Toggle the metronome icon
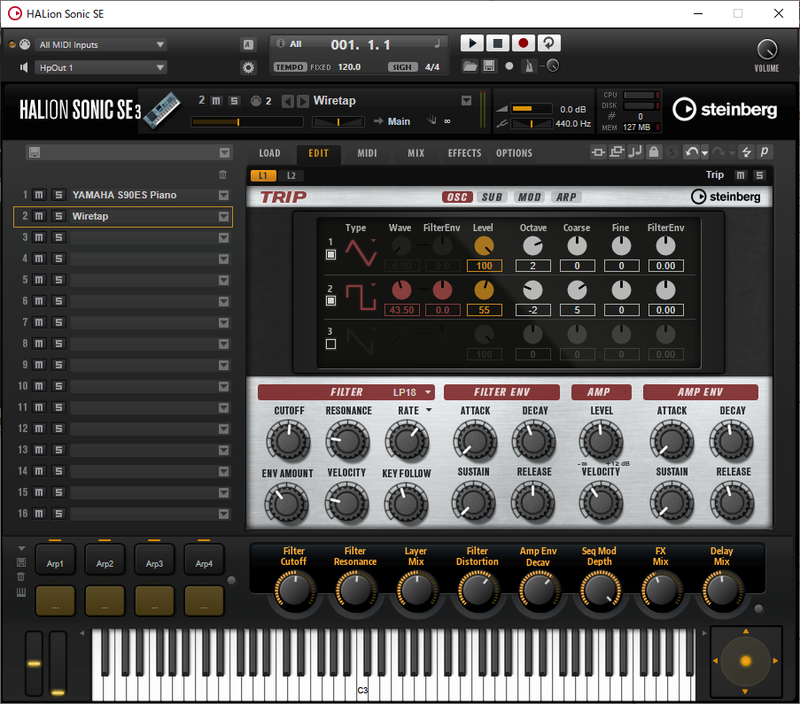This screenshot has width=800, height=704. coord(529,66)
